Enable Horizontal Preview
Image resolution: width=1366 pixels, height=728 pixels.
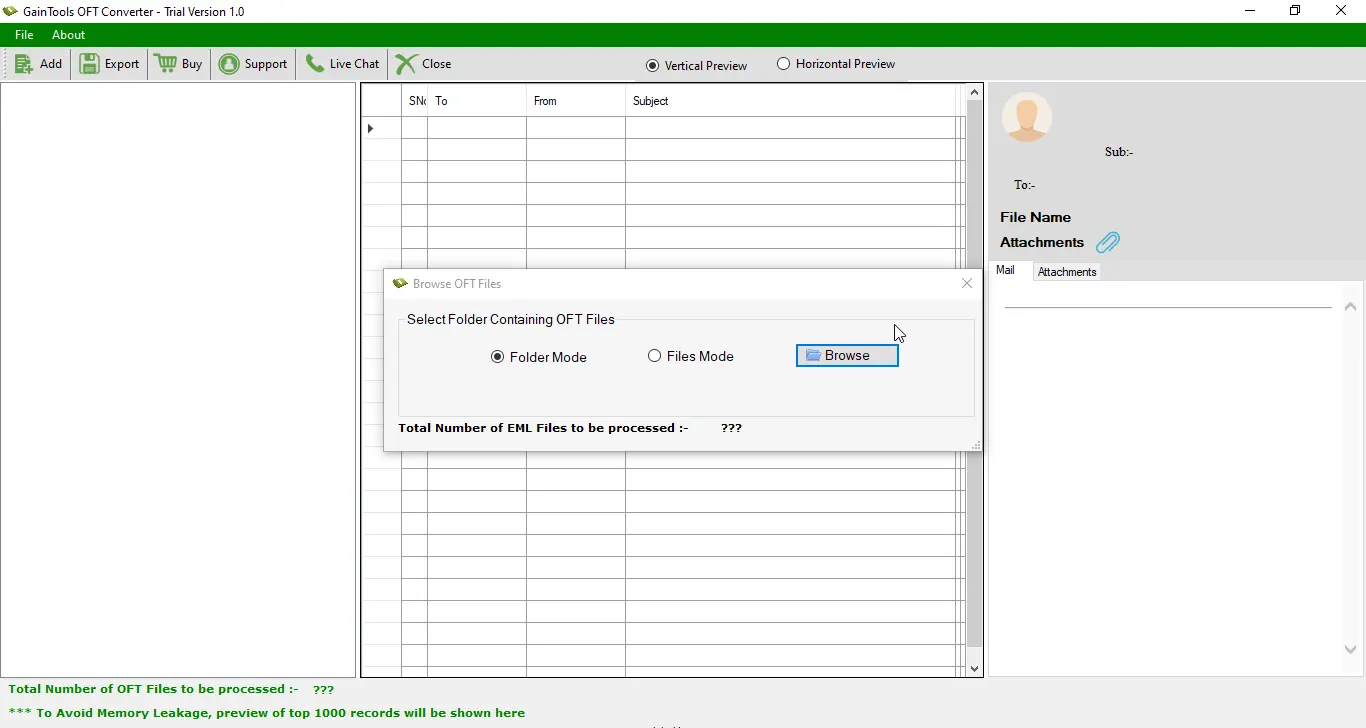(x=784, y=63)
